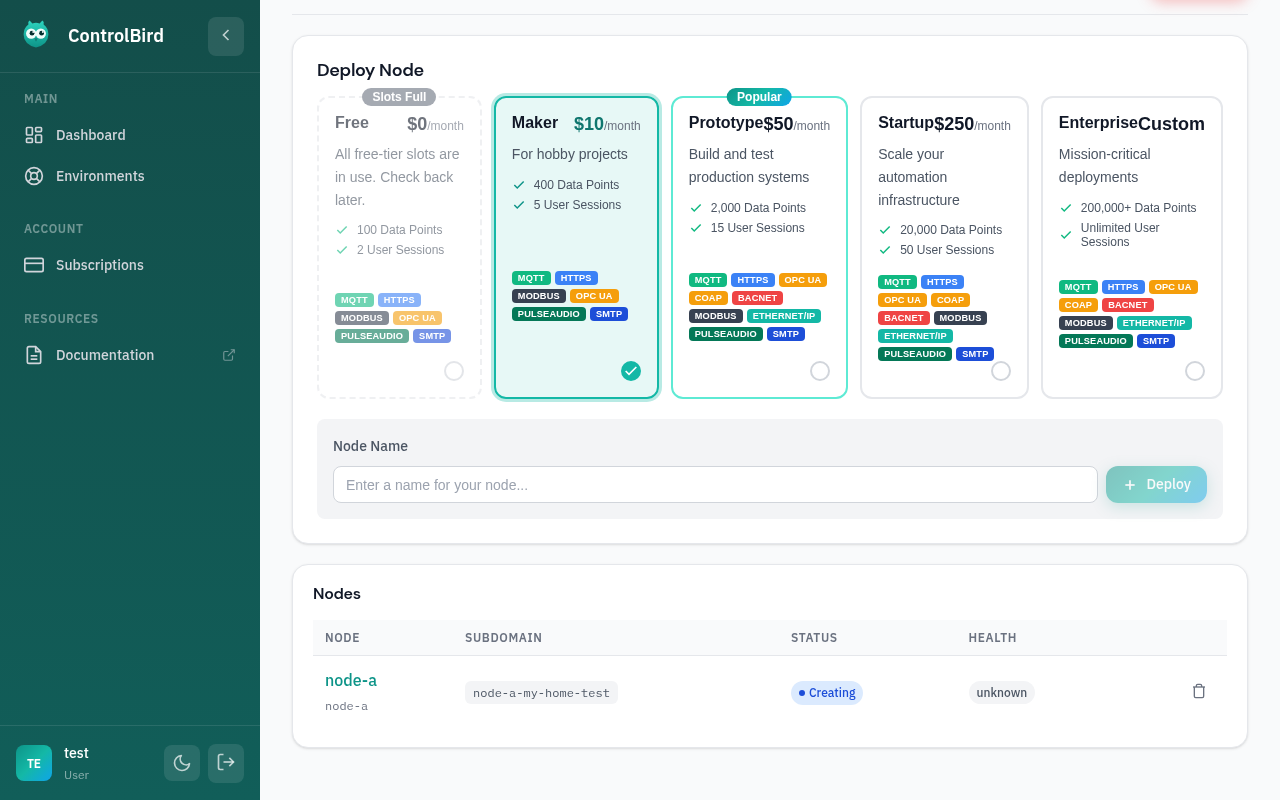1280x800 pixels.
Task: Click the Deploy button
Action: (x=1156, y=485)
